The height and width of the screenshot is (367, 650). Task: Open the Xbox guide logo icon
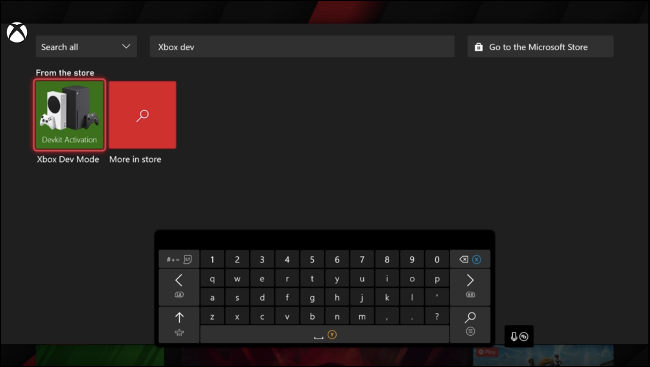point(17,33)
